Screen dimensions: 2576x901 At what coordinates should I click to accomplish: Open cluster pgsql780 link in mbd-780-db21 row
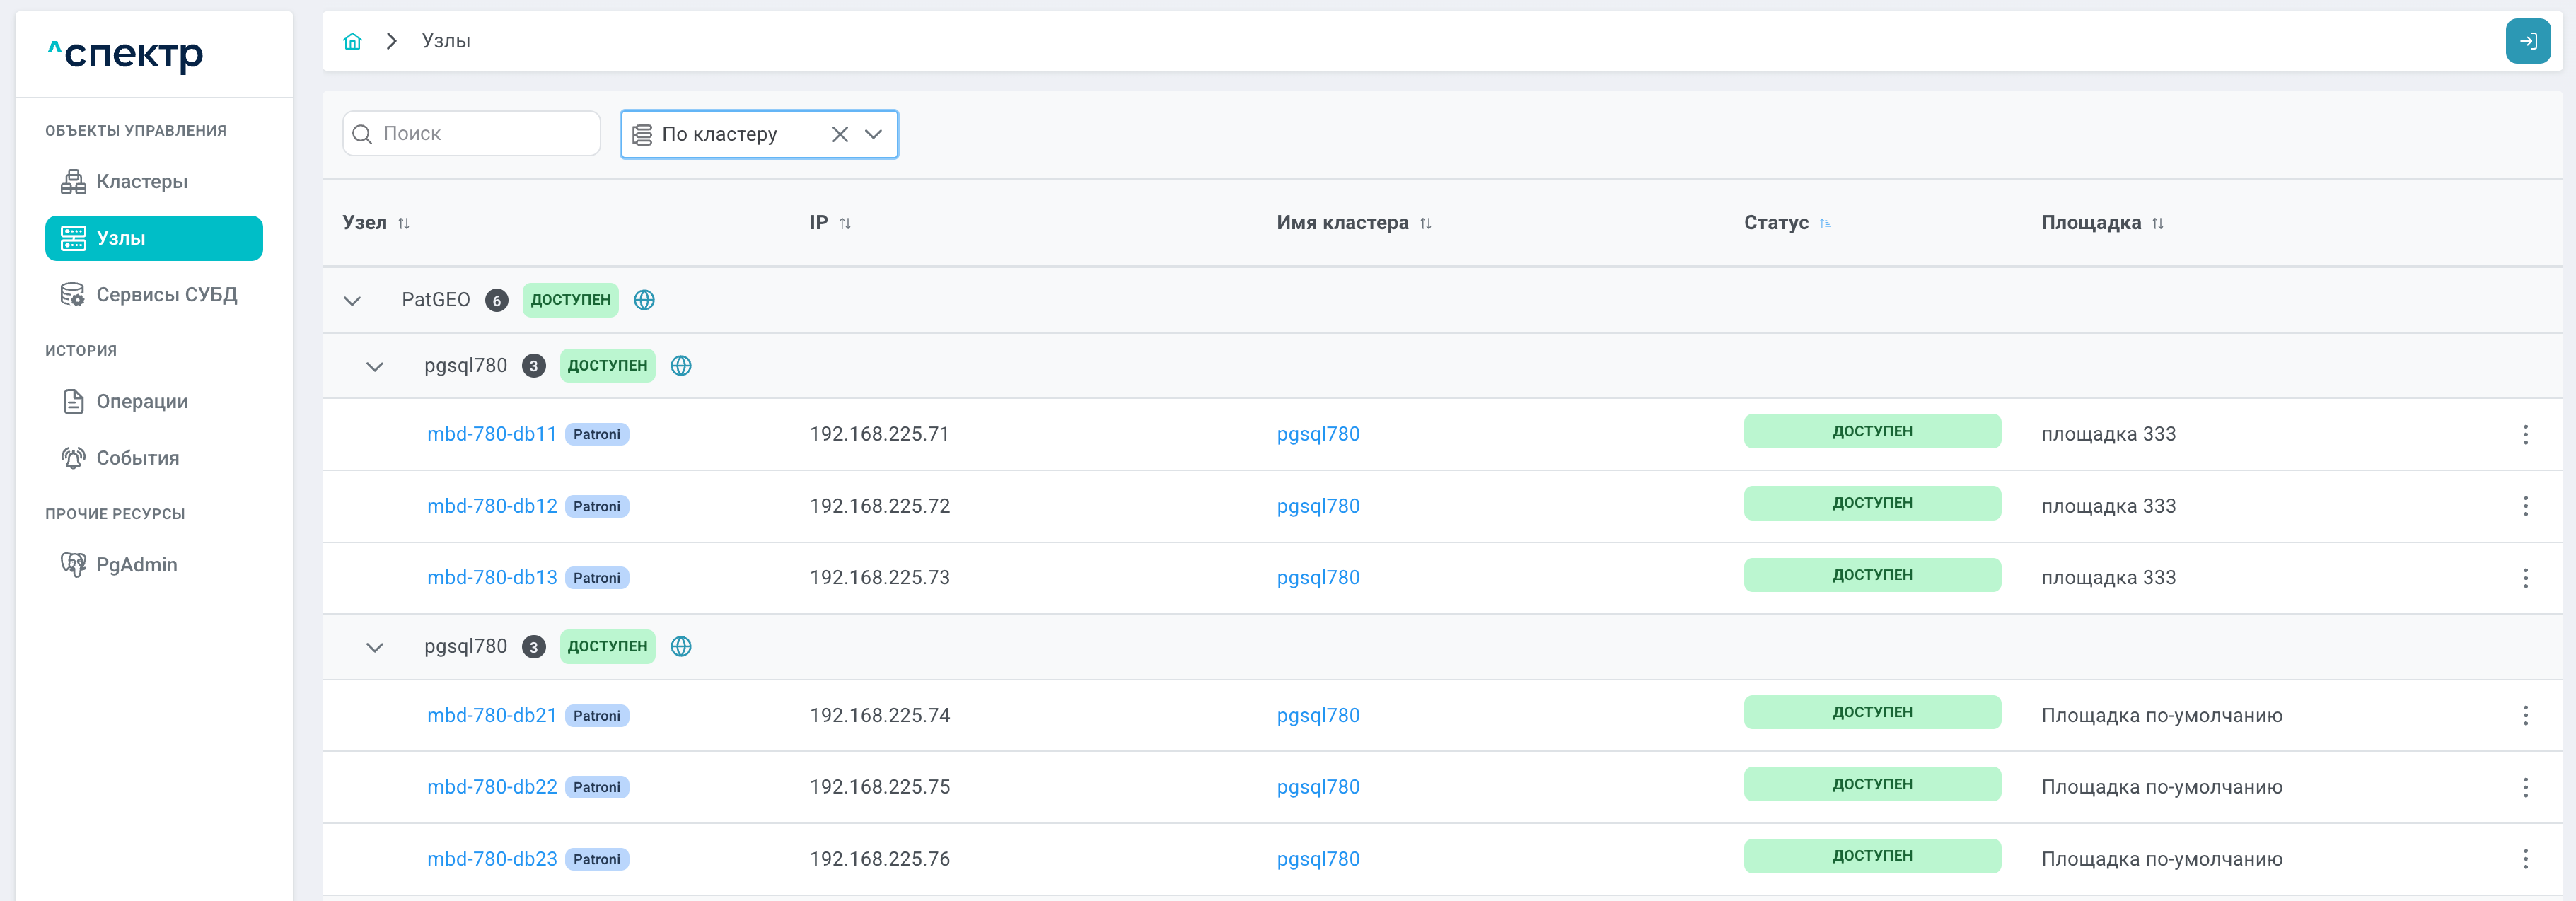click(1318, 716)
